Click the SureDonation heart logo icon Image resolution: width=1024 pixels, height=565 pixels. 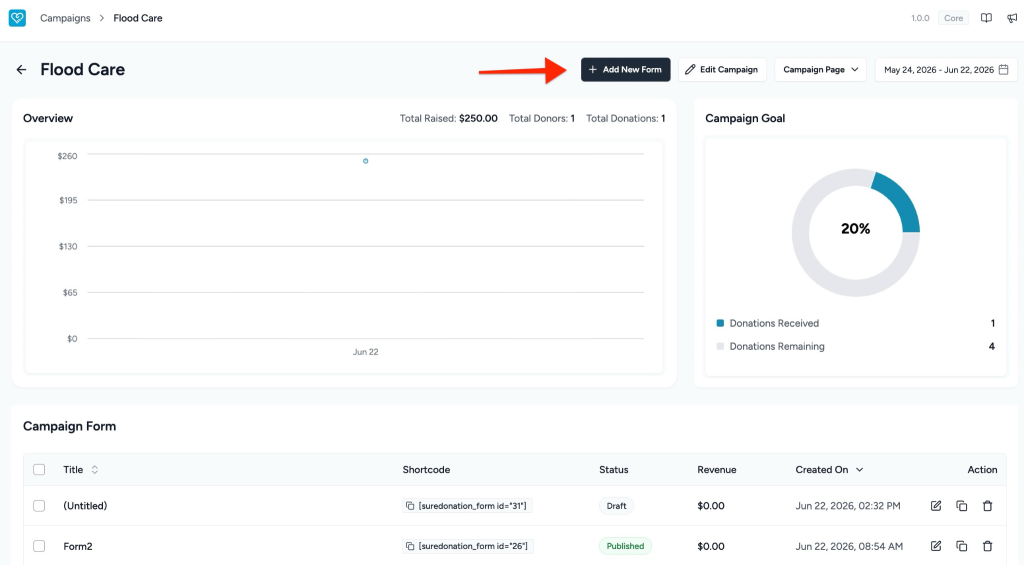tap(18, 18)
